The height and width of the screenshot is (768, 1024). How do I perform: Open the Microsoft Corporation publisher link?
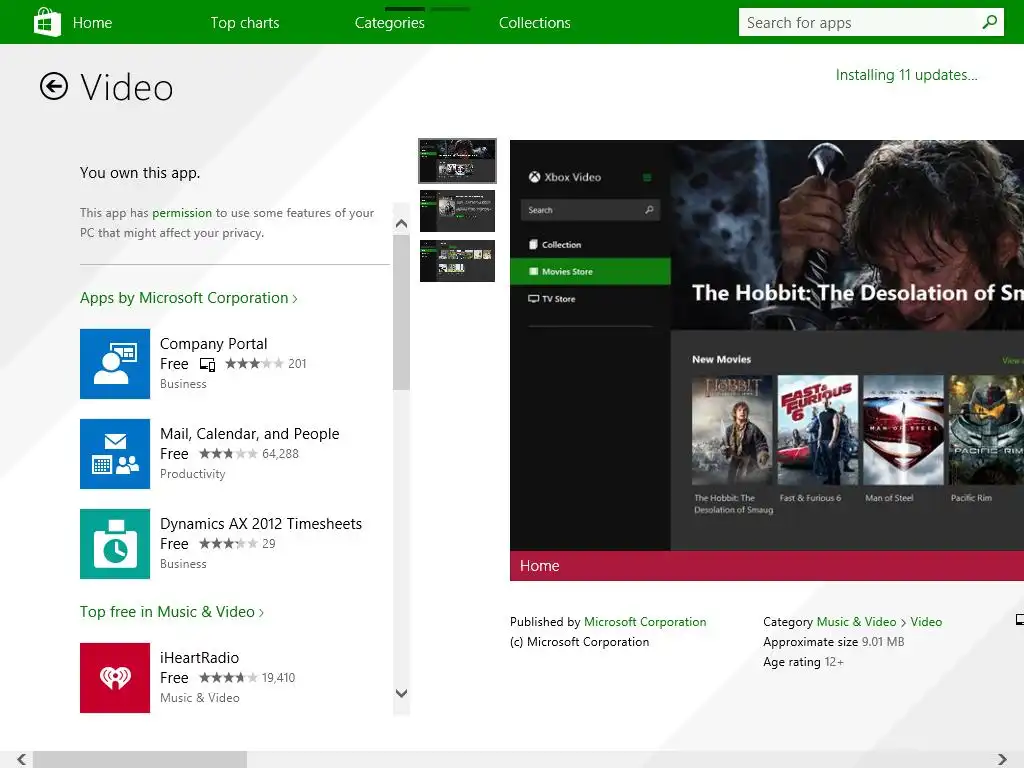click(x=645, y=622)
